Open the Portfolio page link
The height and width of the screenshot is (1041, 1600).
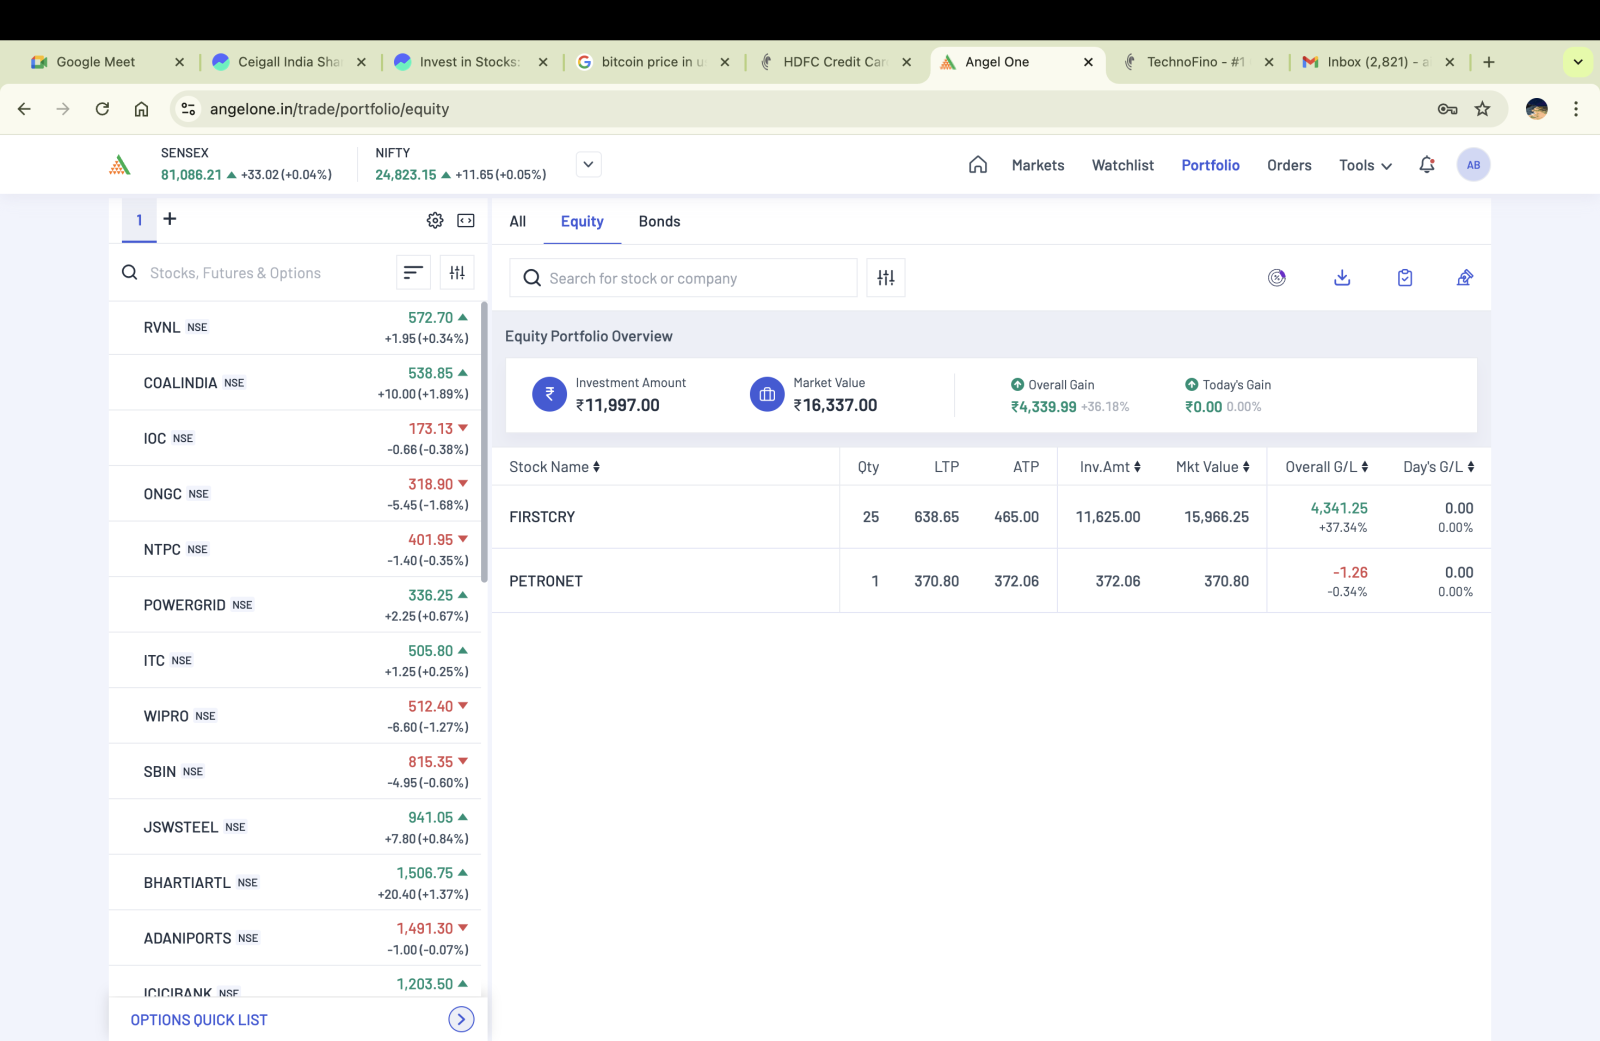click(1210, 165)
